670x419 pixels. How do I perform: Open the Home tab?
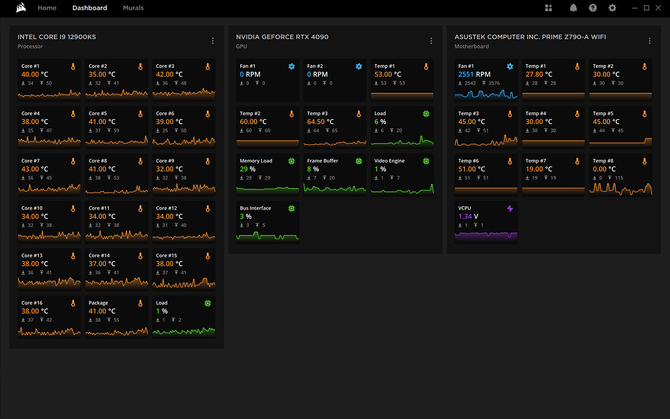(47, 8)
